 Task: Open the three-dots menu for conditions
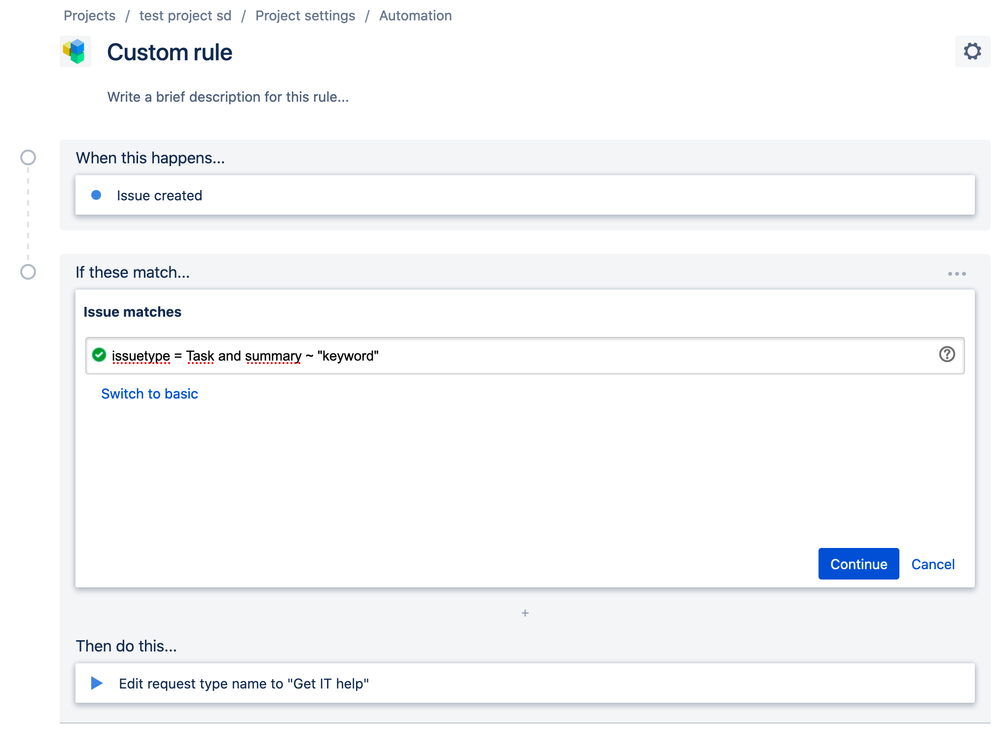957,274
